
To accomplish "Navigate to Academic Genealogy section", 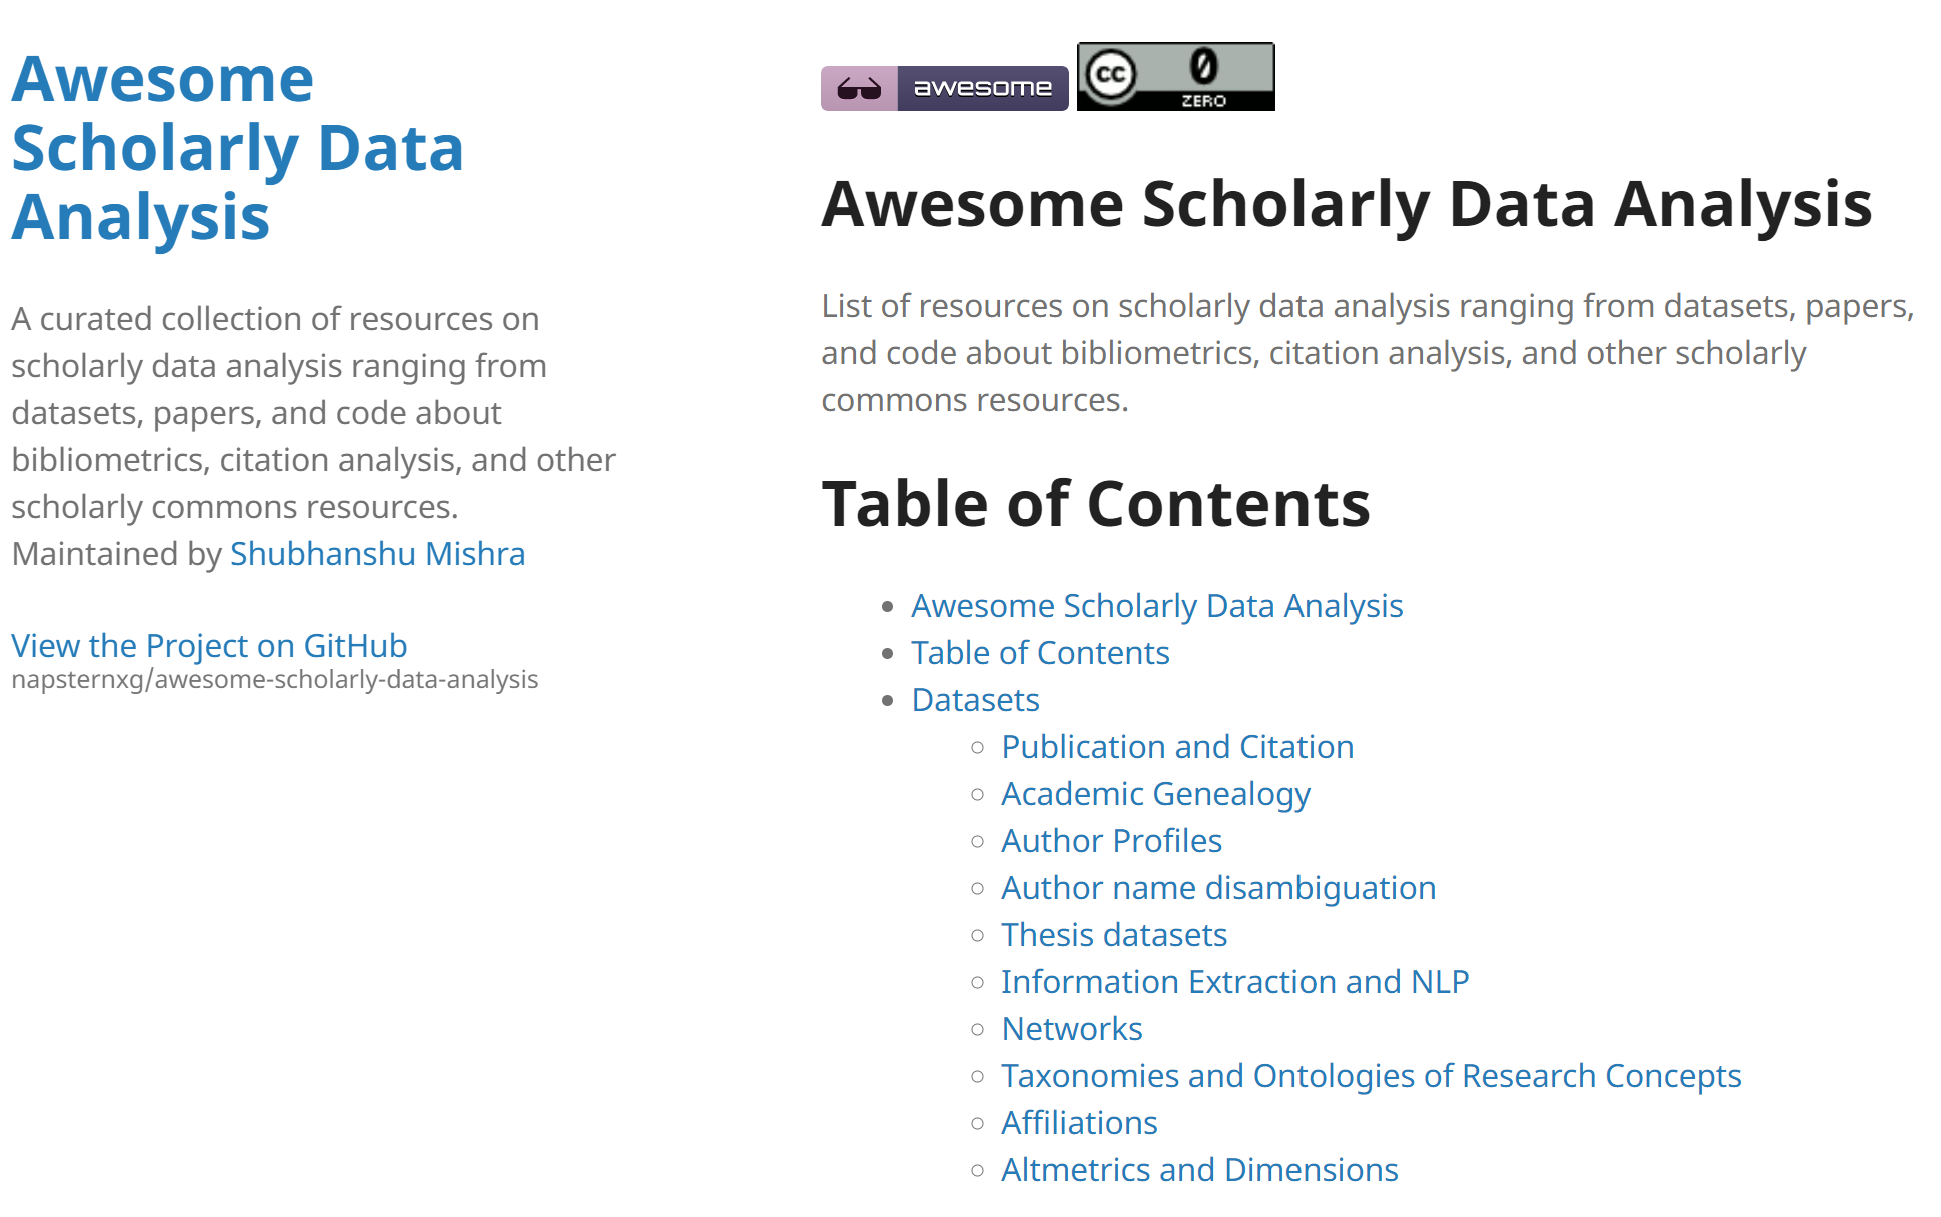I will pyautogui.click(x=1155, y=794).
